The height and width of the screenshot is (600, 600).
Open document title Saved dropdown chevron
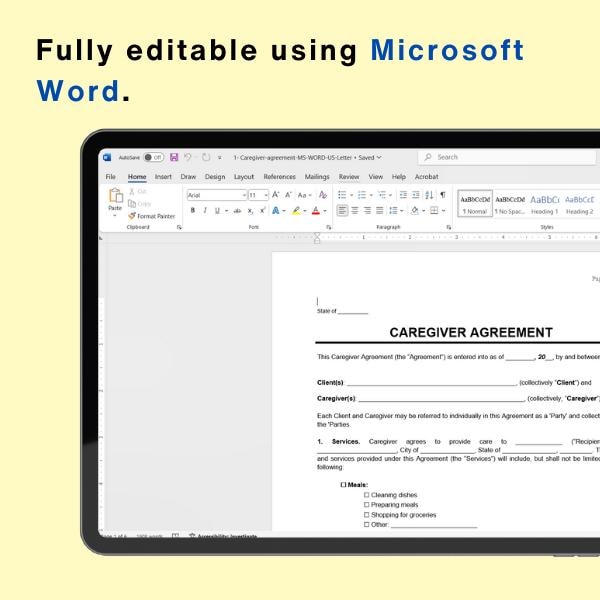click(379, 157)
